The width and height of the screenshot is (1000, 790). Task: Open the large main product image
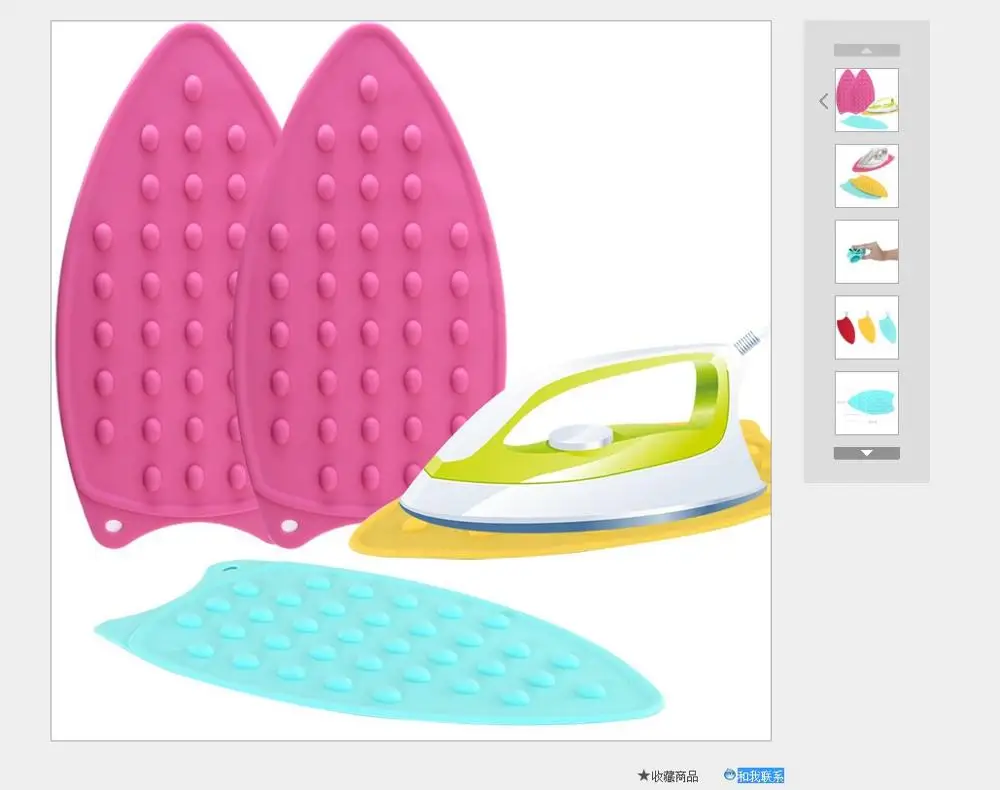coord(411,381)
